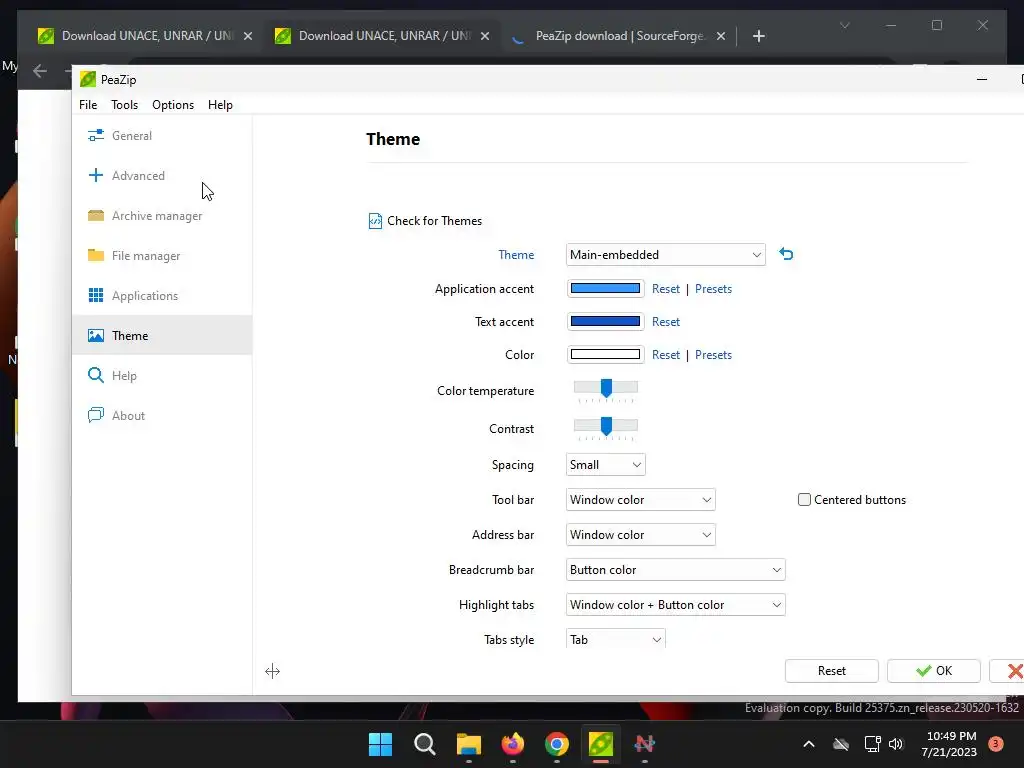Open Application accent Presets
The image size is (1024, 768).
713,289
